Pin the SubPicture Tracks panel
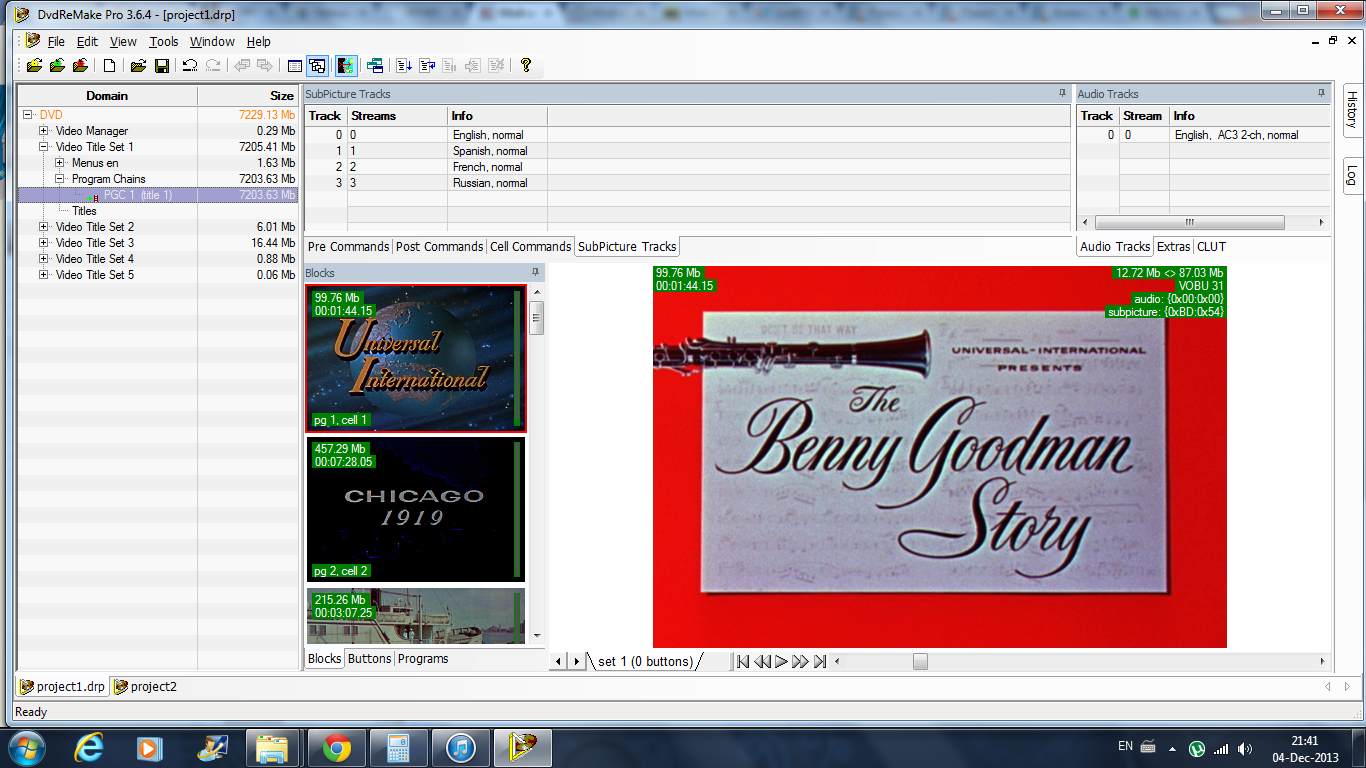Viewport: 1366px width, 768px height. (x=1062, y=93)
